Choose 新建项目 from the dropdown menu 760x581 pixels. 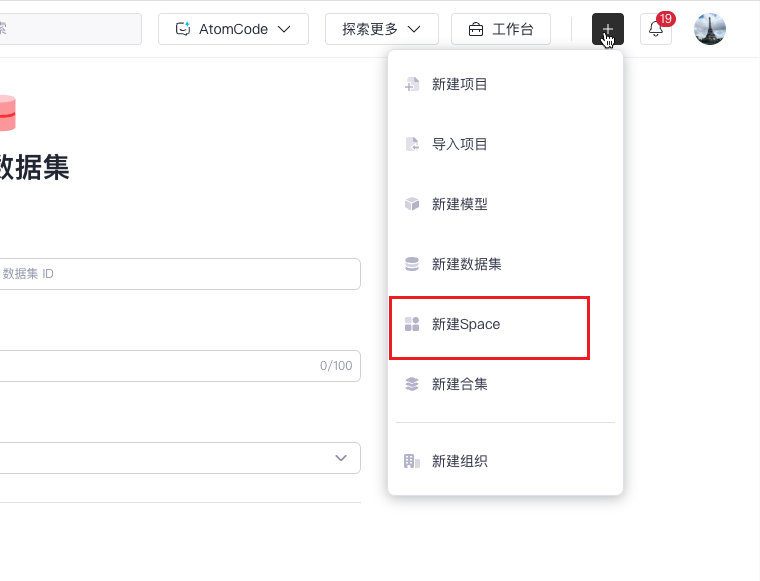pyautogui.click(x=506, y=84)
